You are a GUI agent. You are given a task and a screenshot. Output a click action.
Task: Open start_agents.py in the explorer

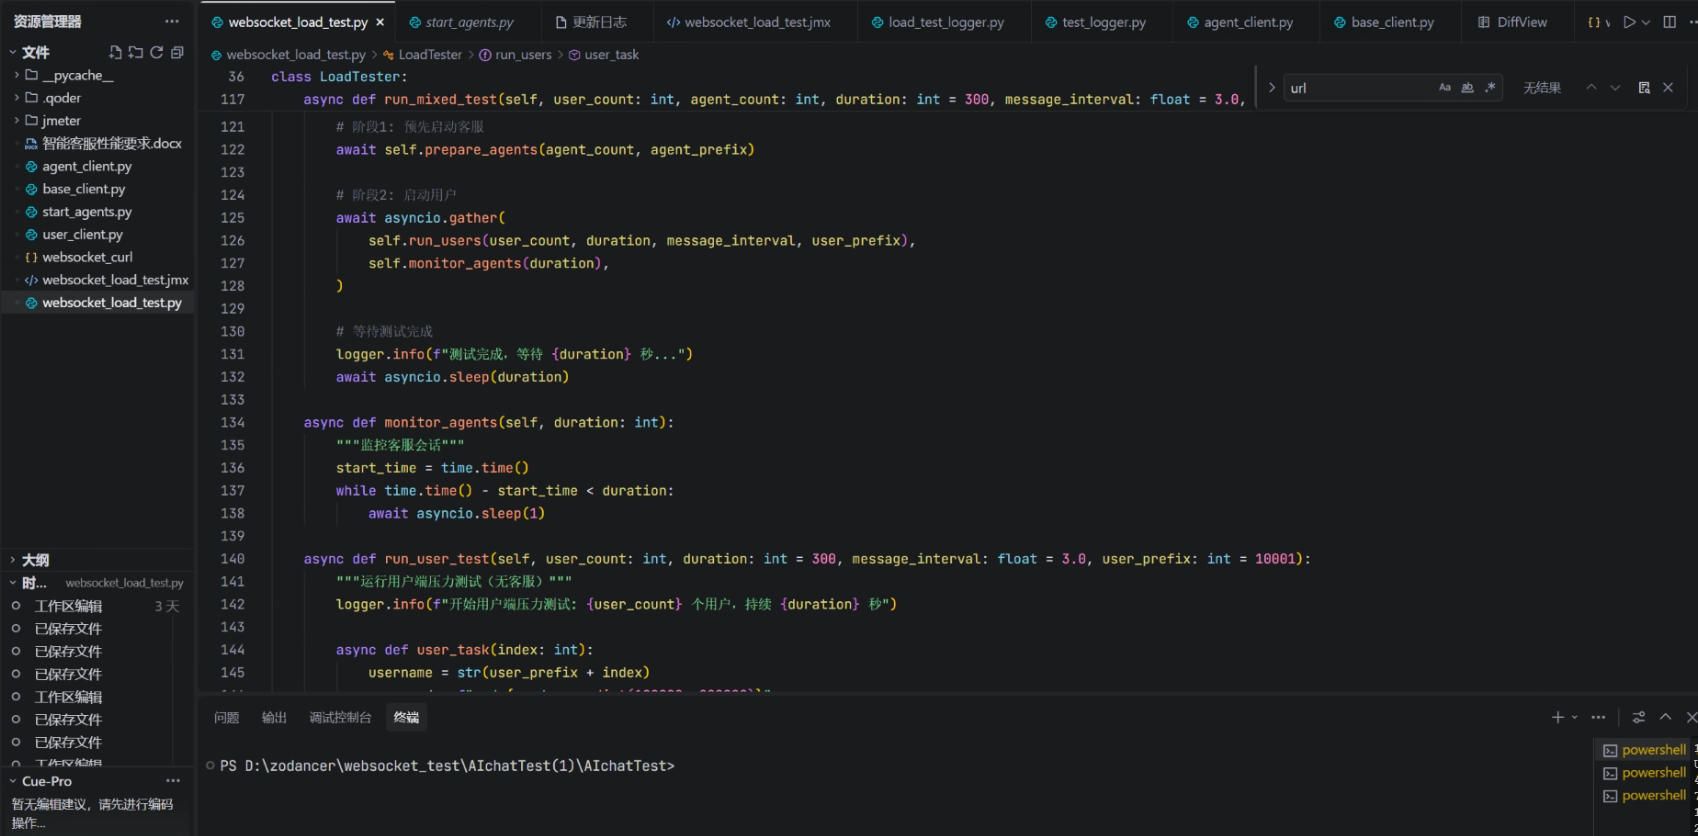pyautogui.click(x=97, y=212)
